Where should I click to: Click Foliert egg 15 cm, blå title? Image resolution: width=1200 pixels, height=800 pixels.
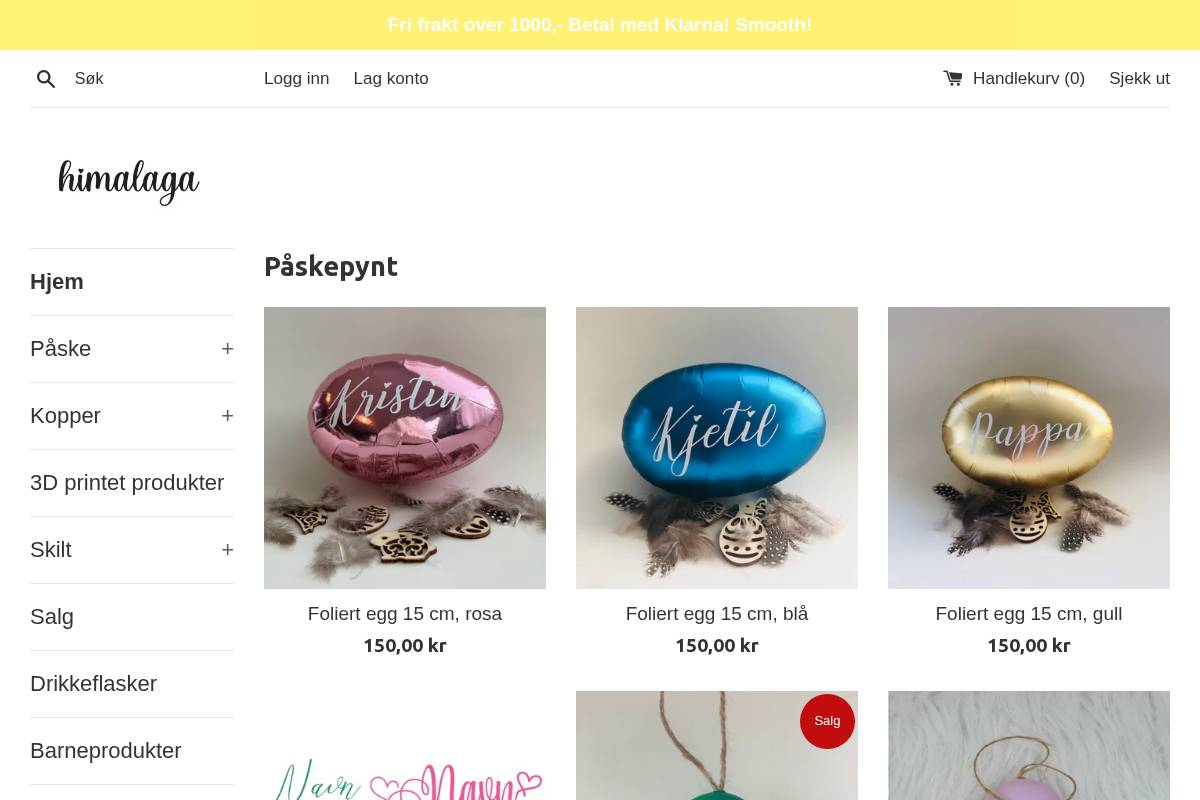pos(717,614)
